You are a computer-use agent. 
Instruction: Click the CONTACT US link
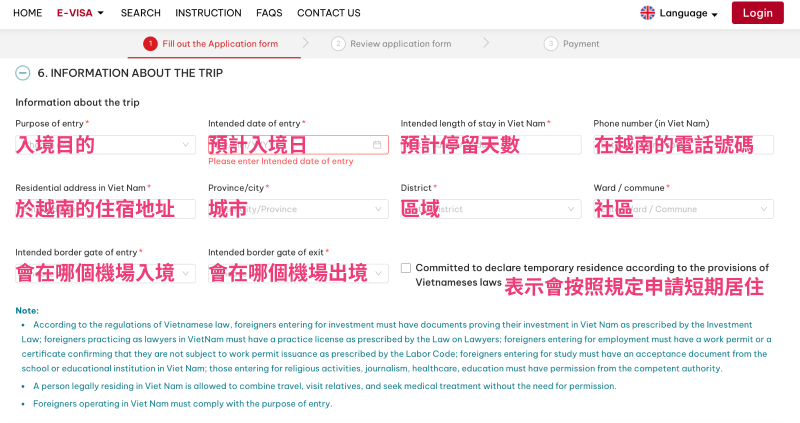(x=328, y=13)
